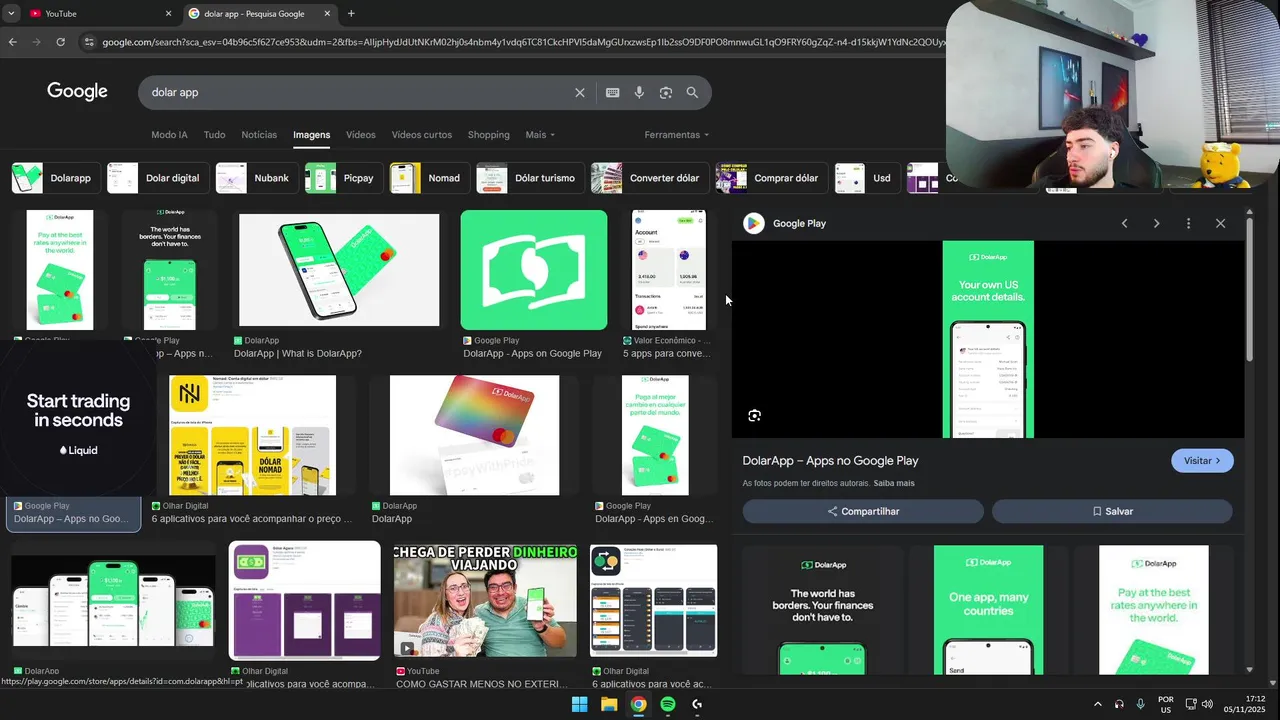Reload the page with the refresh icon

(x=60, y=42)
